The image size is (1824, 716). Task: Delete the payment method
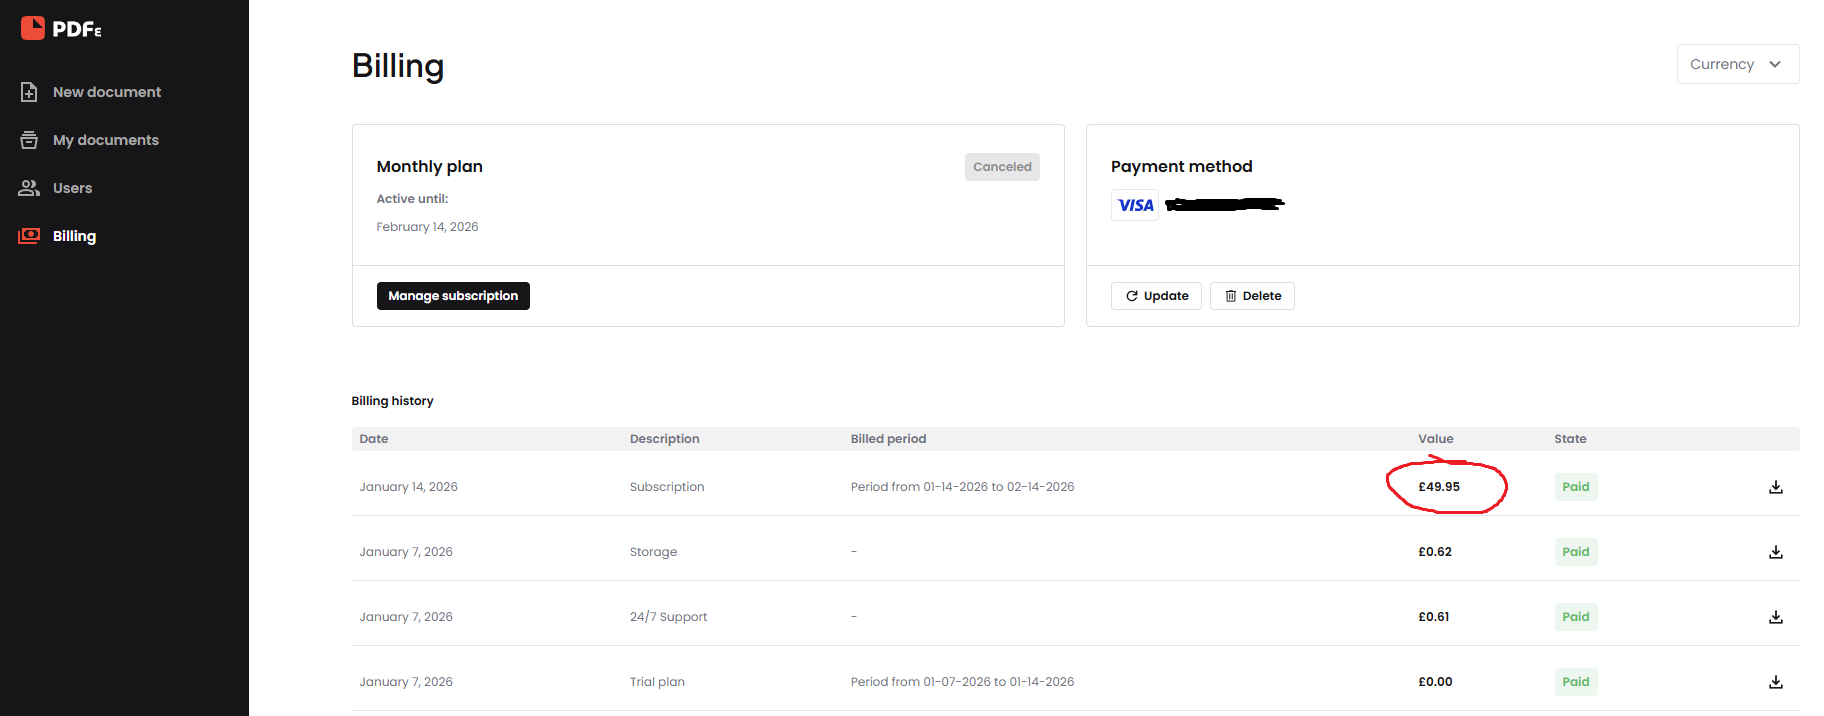tap(1252, 296)
